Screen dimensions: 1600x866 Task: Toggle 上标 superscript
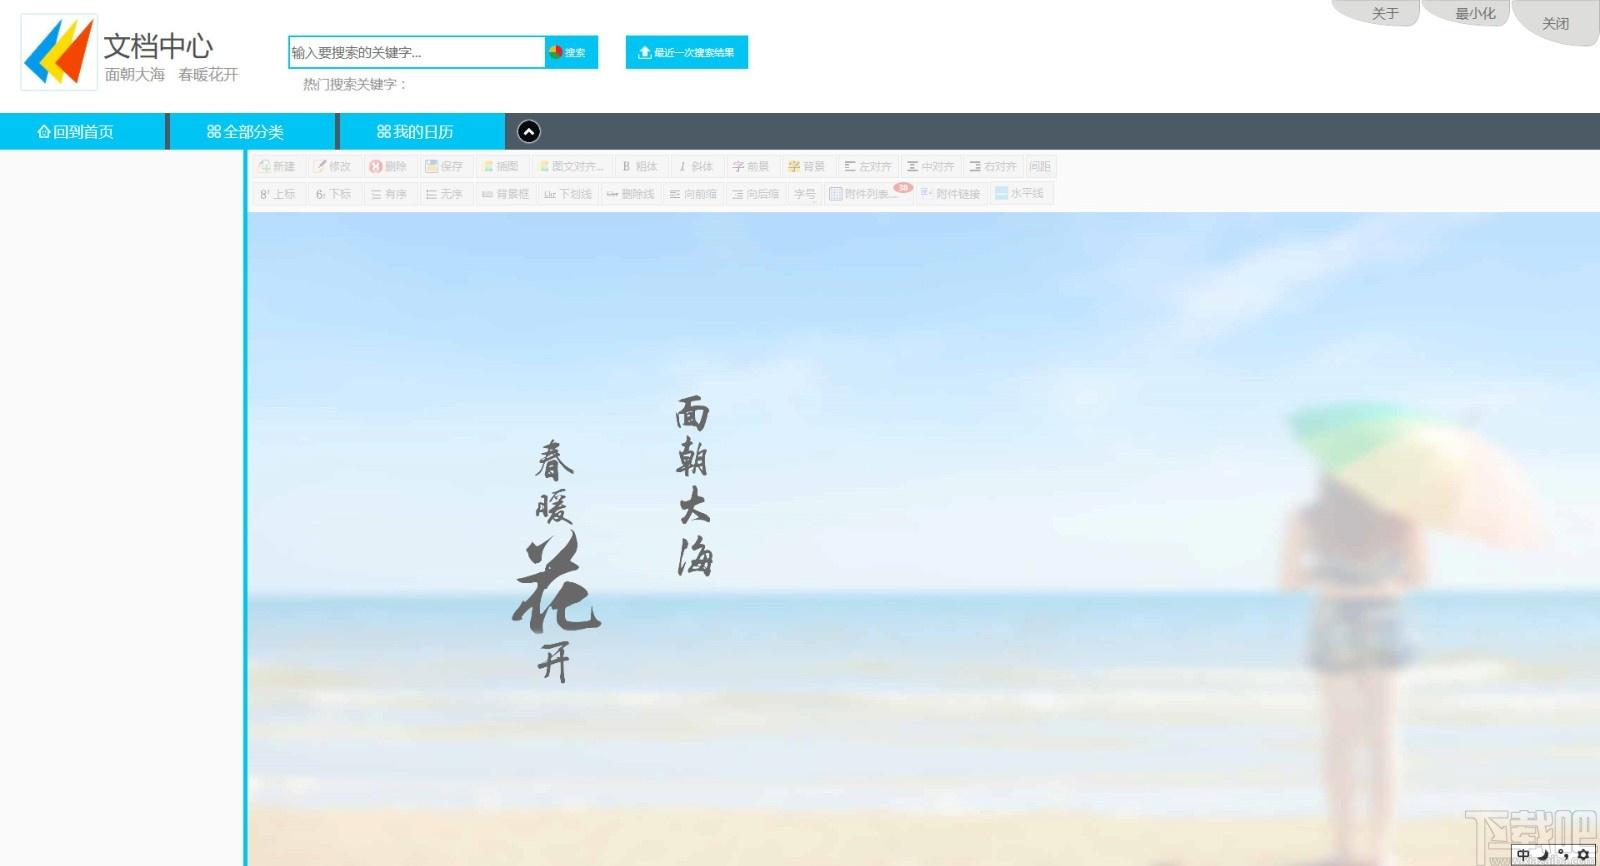tap(277, 194)
